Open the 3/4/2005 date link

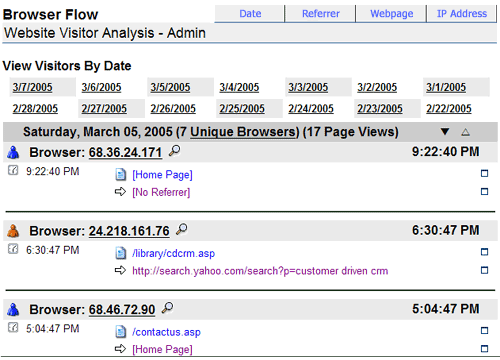(x=239, y=87)
